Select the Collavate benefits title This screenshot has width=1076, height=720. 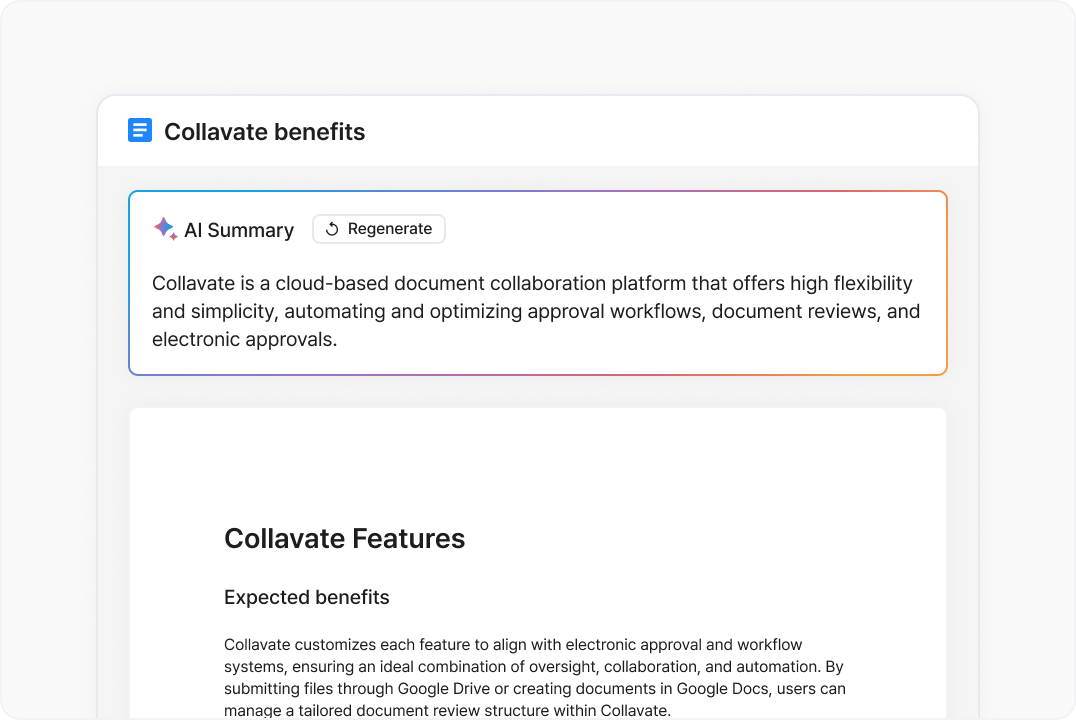point(264,131)
